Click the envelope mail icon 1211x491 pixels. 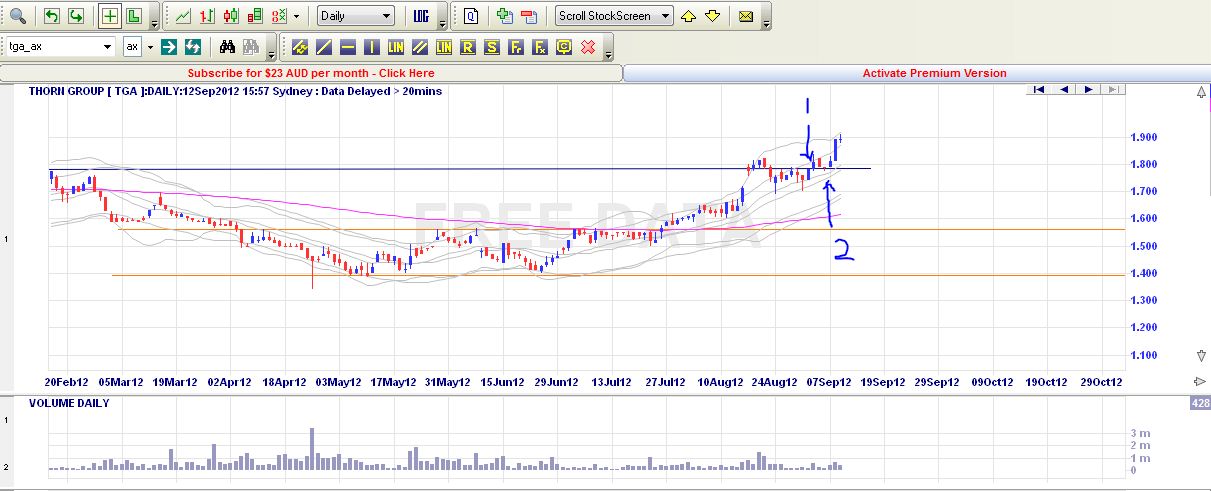(x=746, y=16)
